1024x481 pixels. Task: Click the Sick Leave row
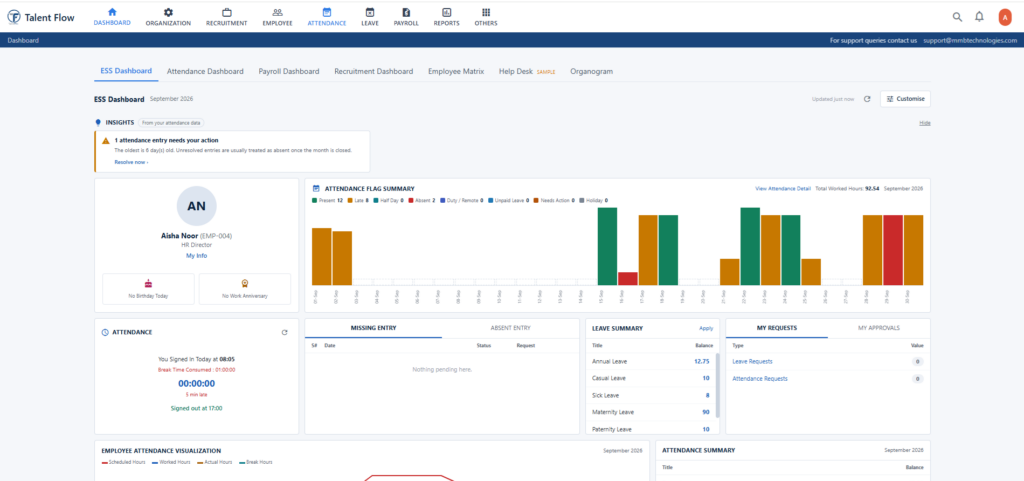(x=651, y=395)
